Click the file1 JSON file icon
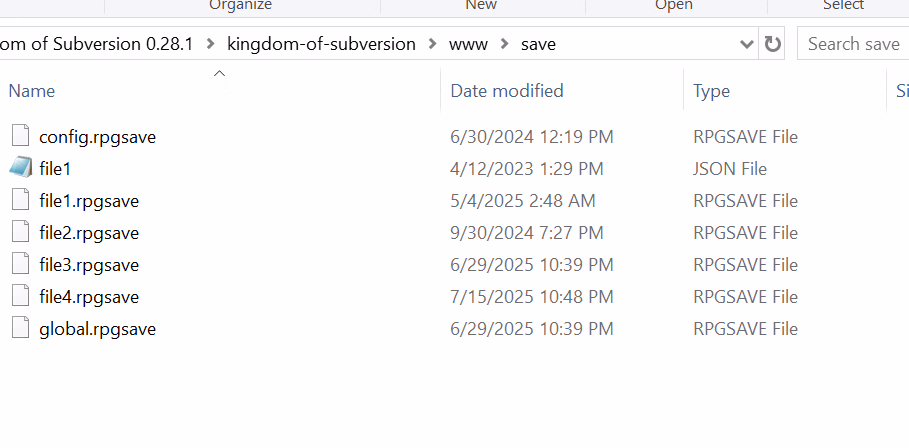This screenshot has height=448, width=909. [x=20, y=168]
